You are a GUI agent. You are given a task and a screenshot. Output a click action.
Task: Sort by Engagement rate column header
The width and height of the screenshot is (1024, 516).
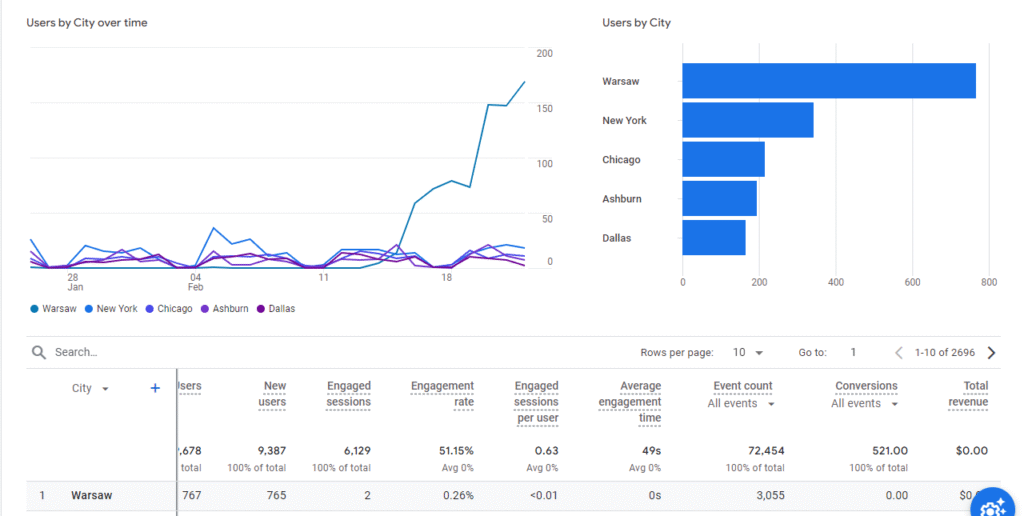(x=442, y=394)
